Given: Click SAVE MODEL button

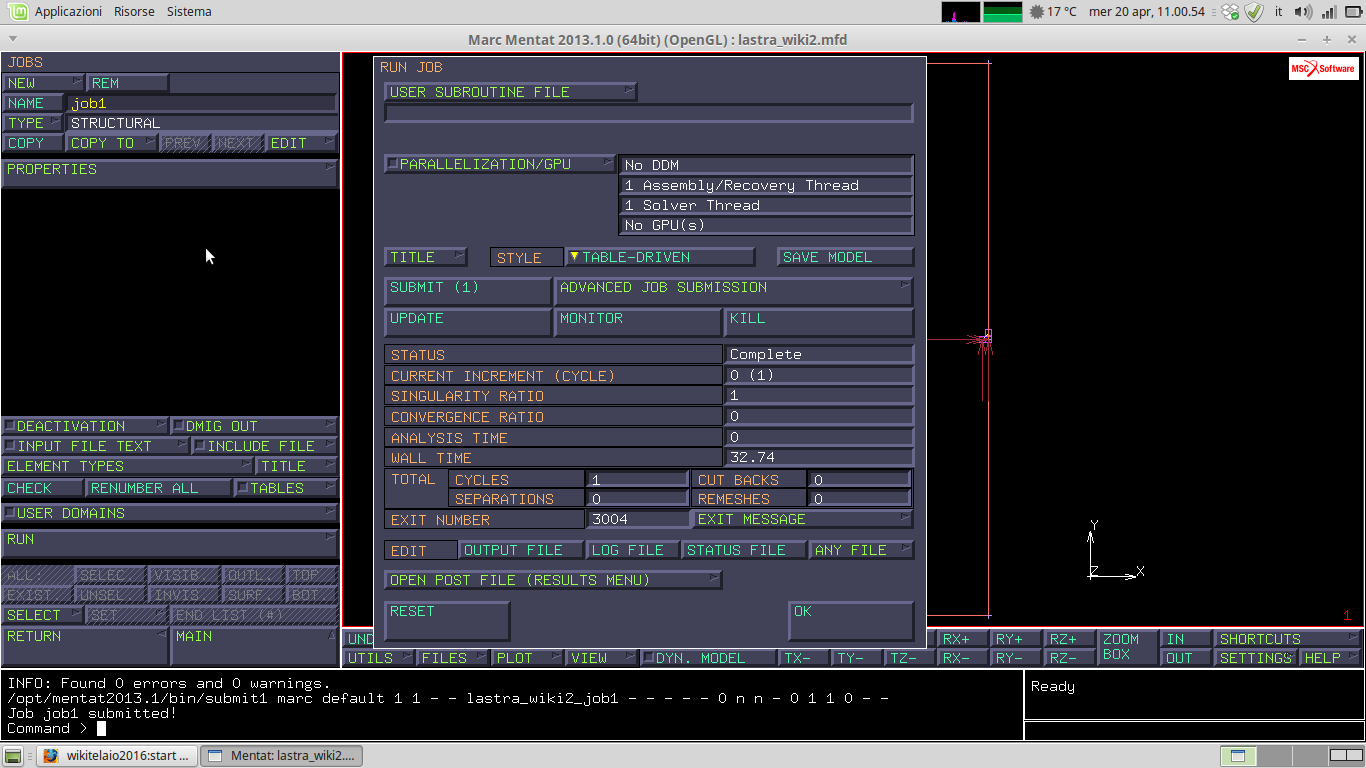Looking at the screenshot, I should 846,257.
